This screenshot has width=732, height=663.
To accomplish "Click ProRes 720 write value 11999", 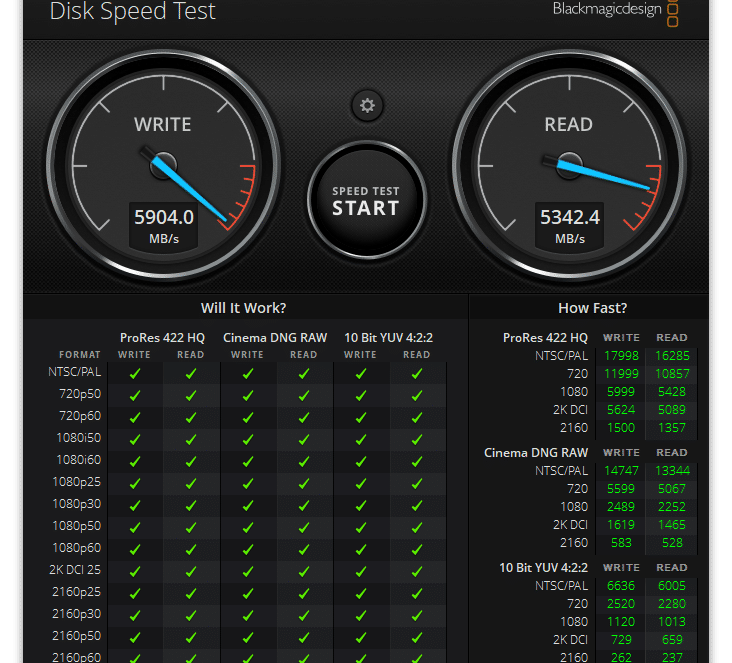I will click(621, 374).
